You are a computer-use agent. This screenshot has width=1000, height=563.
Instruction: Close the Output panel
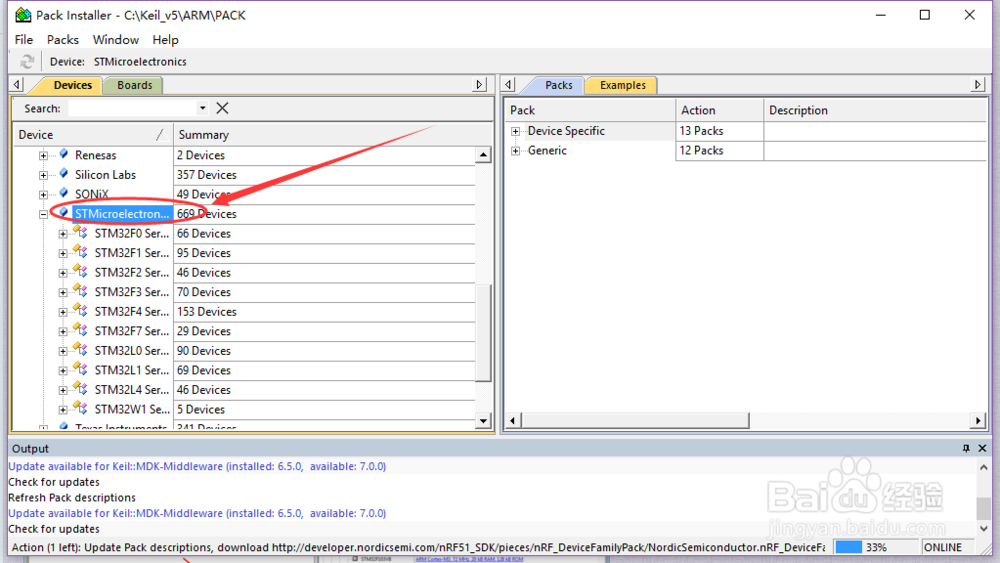coord(982,448)
